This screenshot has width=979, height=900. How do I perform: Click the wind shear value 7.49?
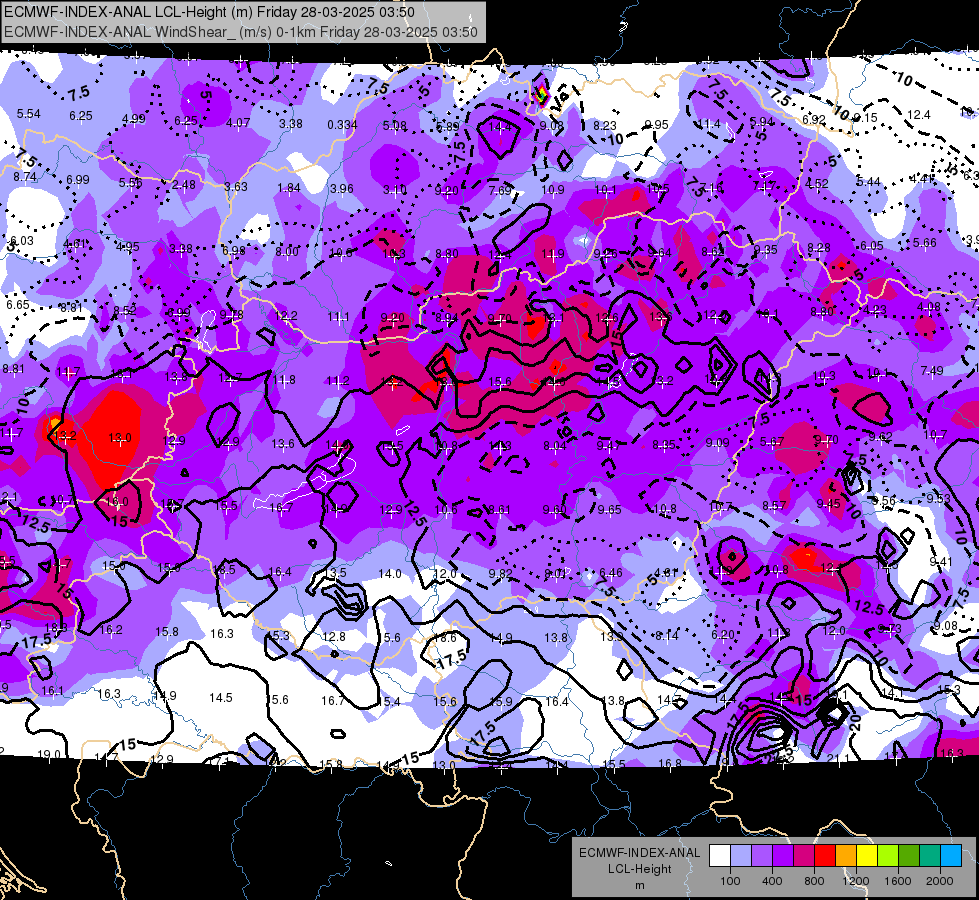pos(932,371)
